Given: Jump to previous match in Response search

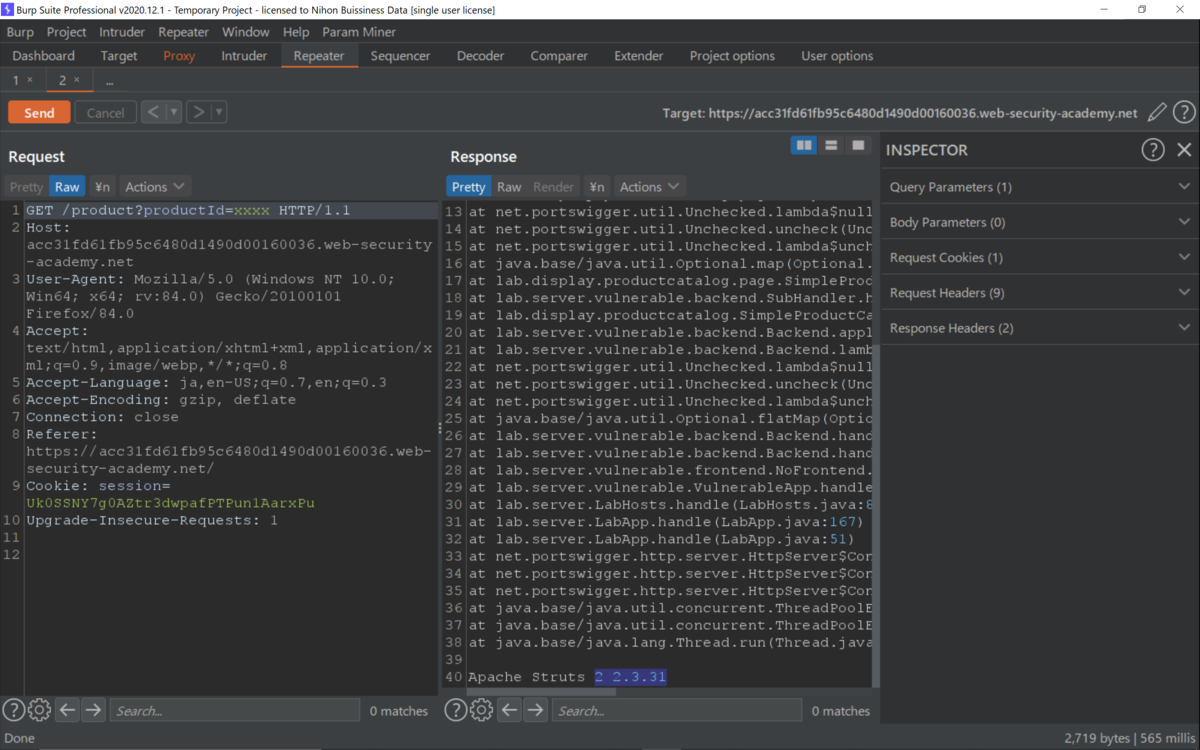Looking at the screenshot, I should pyautogui.click(x=509, y=710).
